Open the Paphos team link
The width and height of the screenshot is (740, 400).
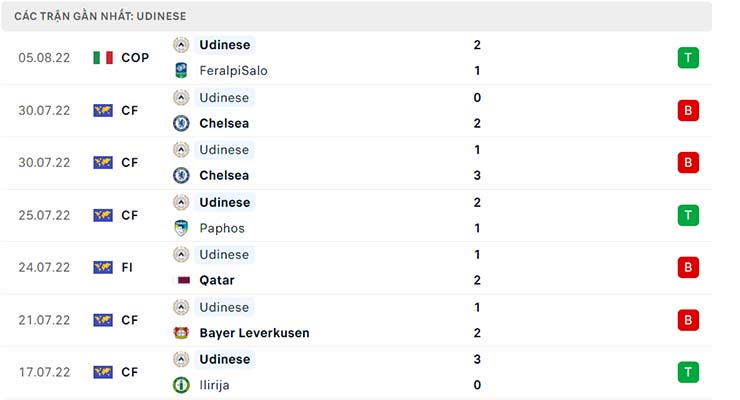click(x=222, y=228)
